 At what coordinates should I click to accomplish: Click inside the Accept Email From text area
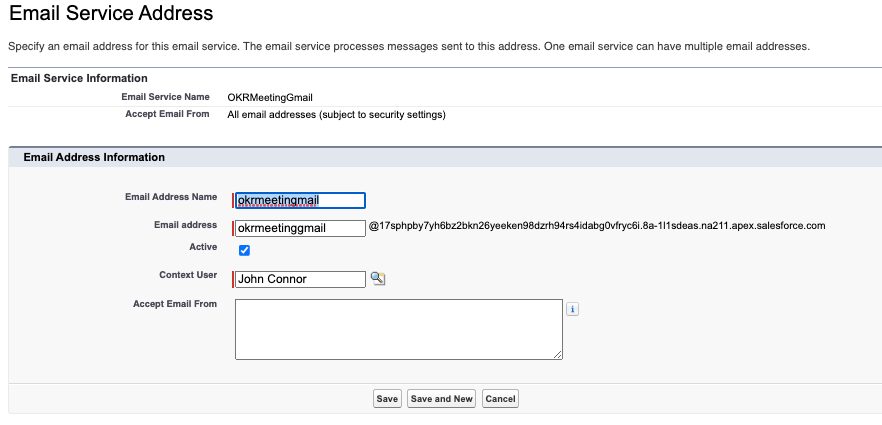pos(398,328)
